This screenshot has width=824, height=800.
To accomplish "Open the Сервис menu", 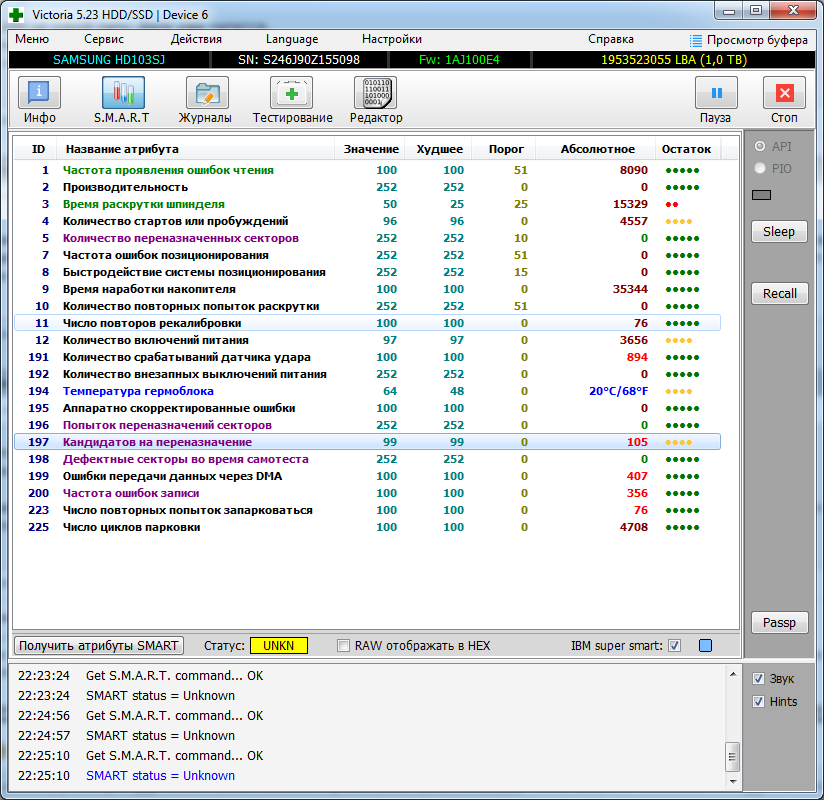I will point(104,39).
